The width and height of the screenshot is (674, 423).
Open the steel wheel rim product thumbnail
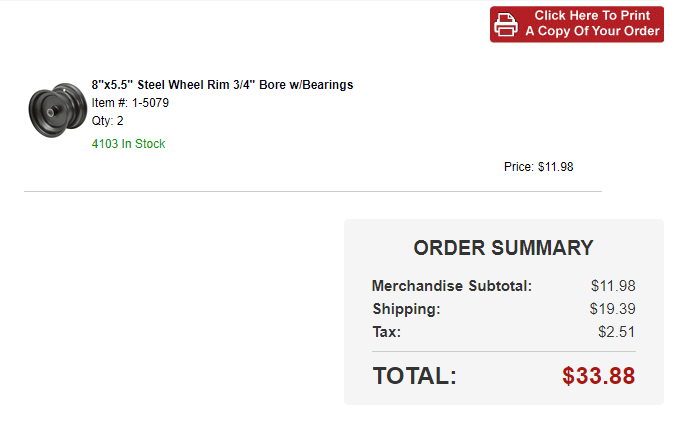[x=54, y=109]
